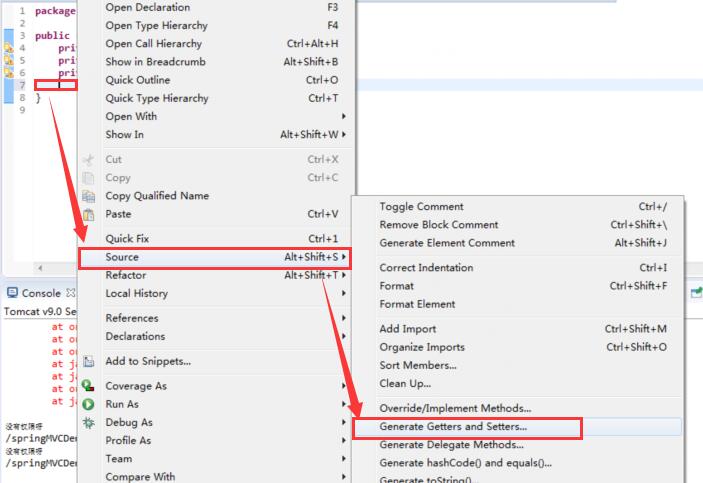Click the Copy Qualified Name icon
The image size is (703, 483).
tap(88, 196)
